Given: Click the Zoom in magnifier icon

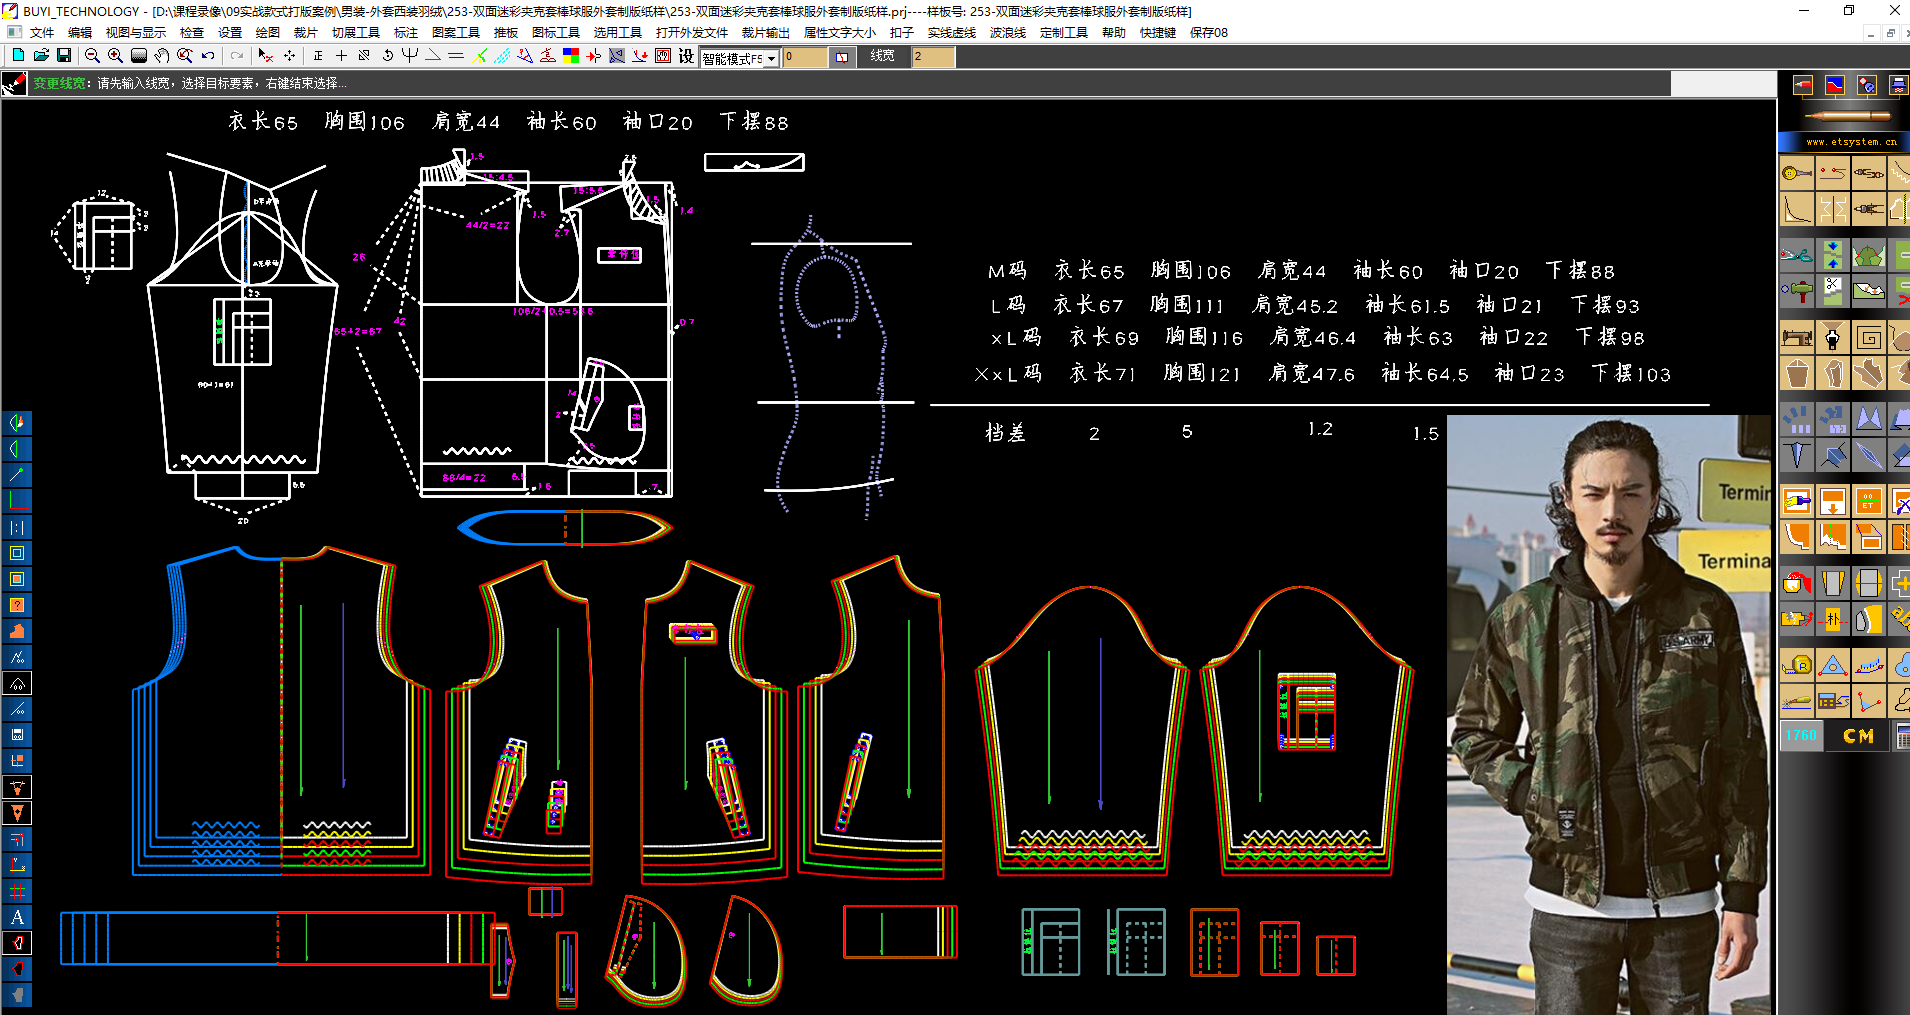Looking at the screenshot, I should coord(115,56).
